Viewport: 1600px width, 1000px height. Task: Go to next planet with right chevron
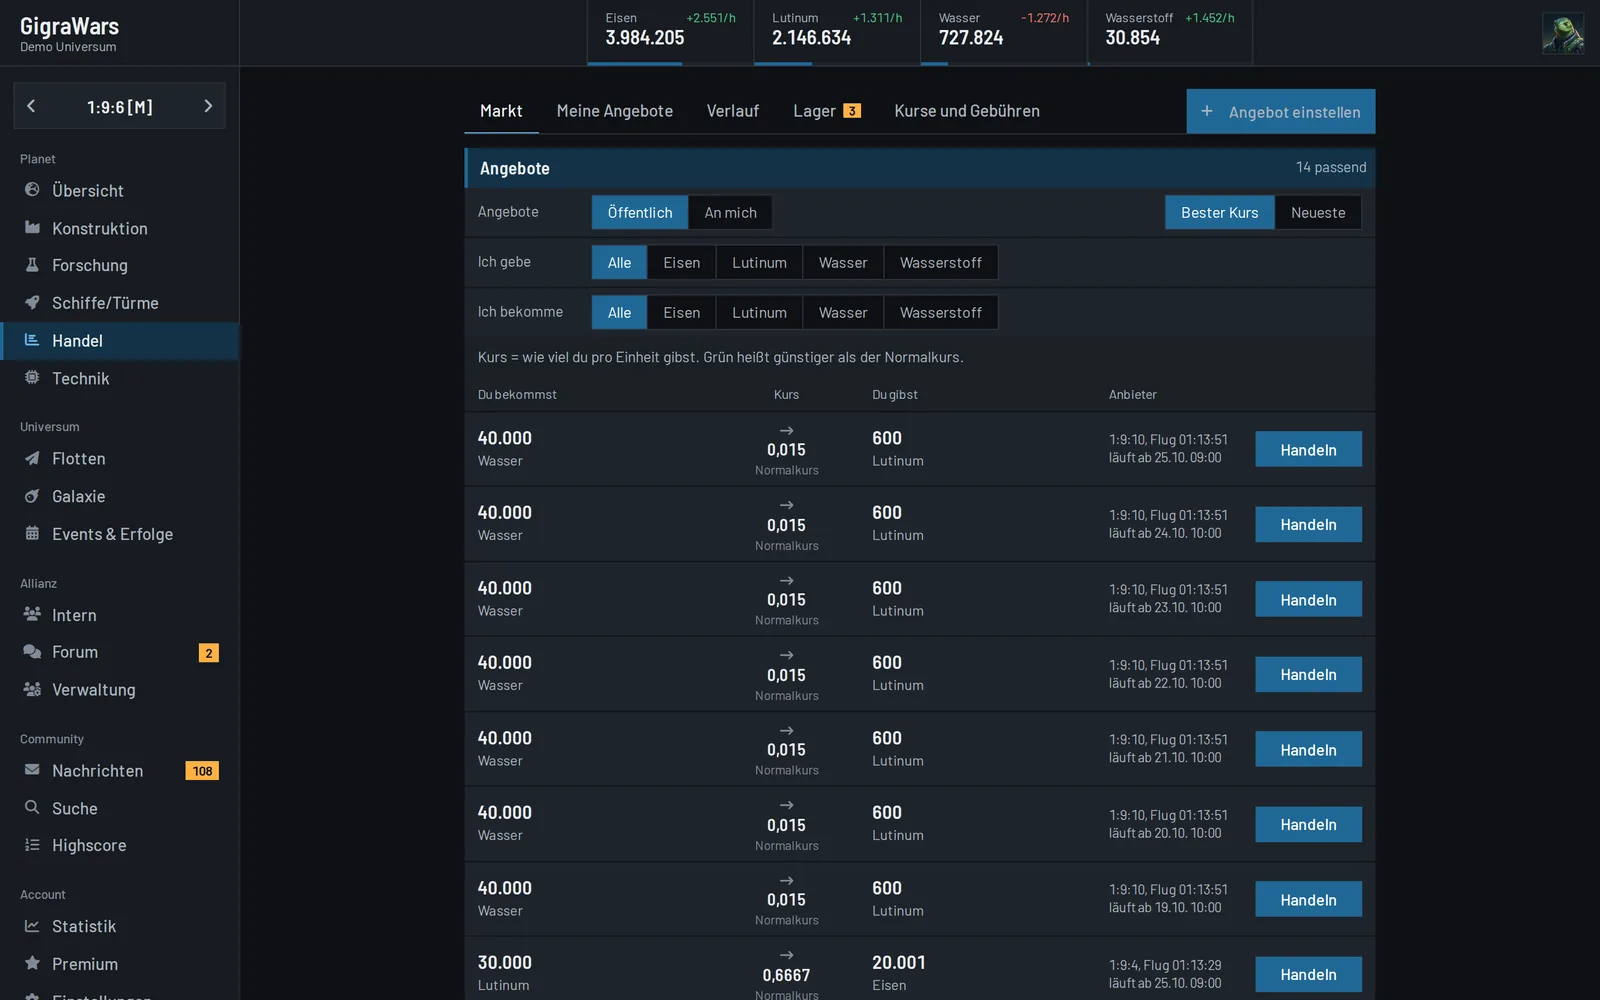208,106
